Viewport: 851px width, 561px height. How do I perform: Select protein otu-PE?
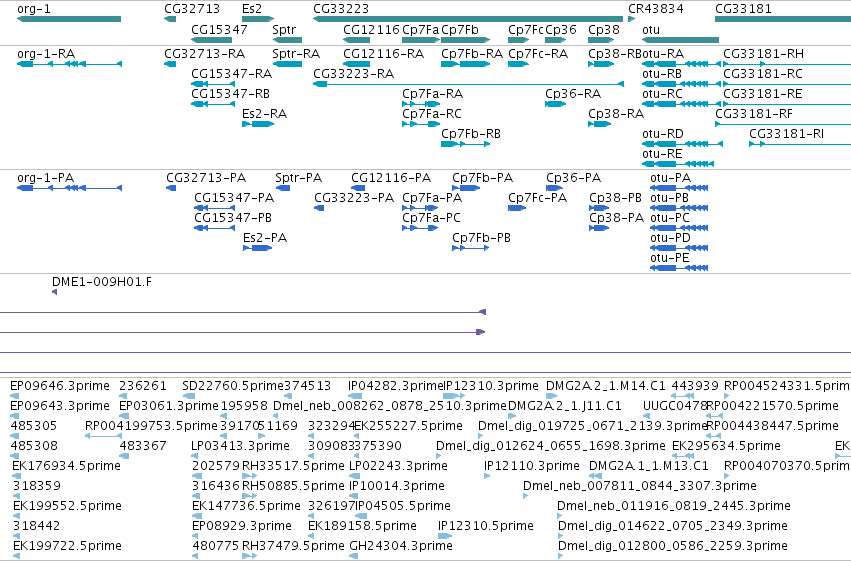[x=679, y=268]
